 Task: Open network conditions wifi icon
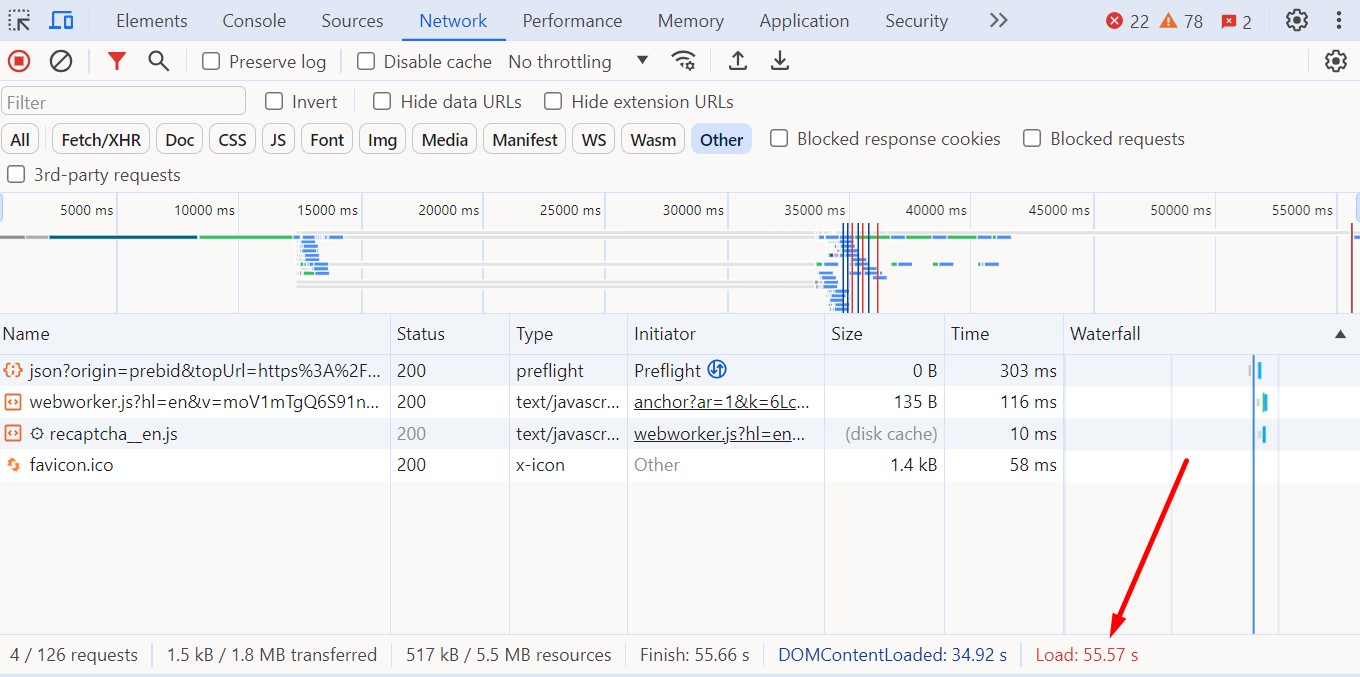click(x=684, y=61)
